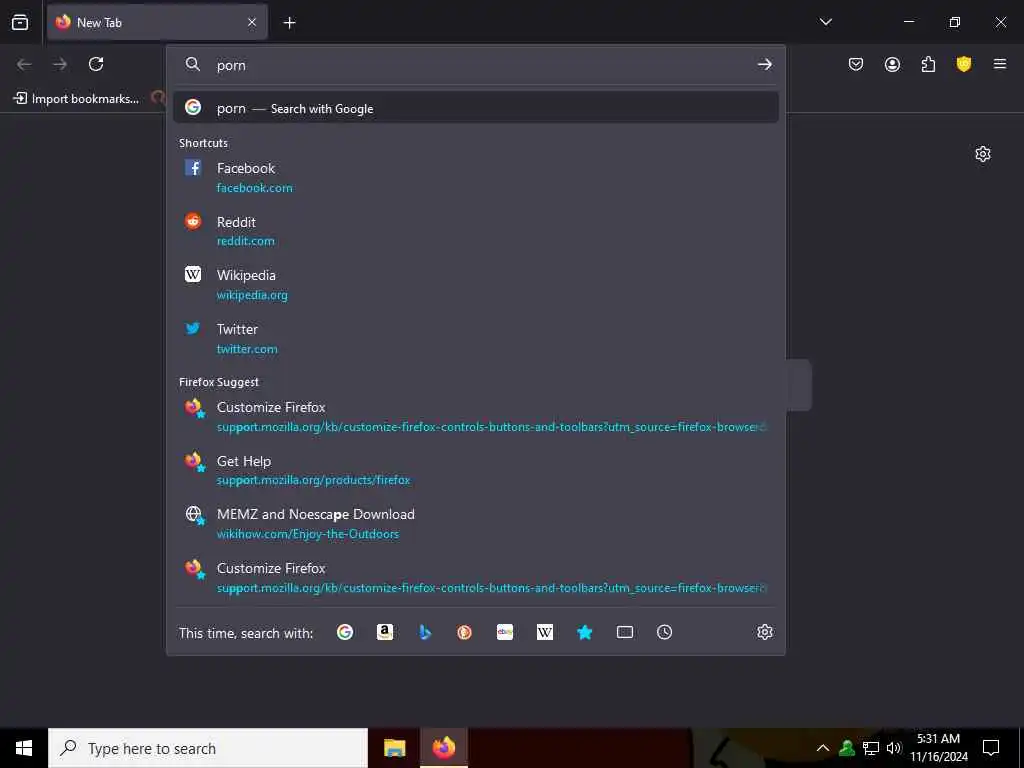1024x768 pixels.
Task: Click the Windows taskbar search box
Action: [208, 748]
